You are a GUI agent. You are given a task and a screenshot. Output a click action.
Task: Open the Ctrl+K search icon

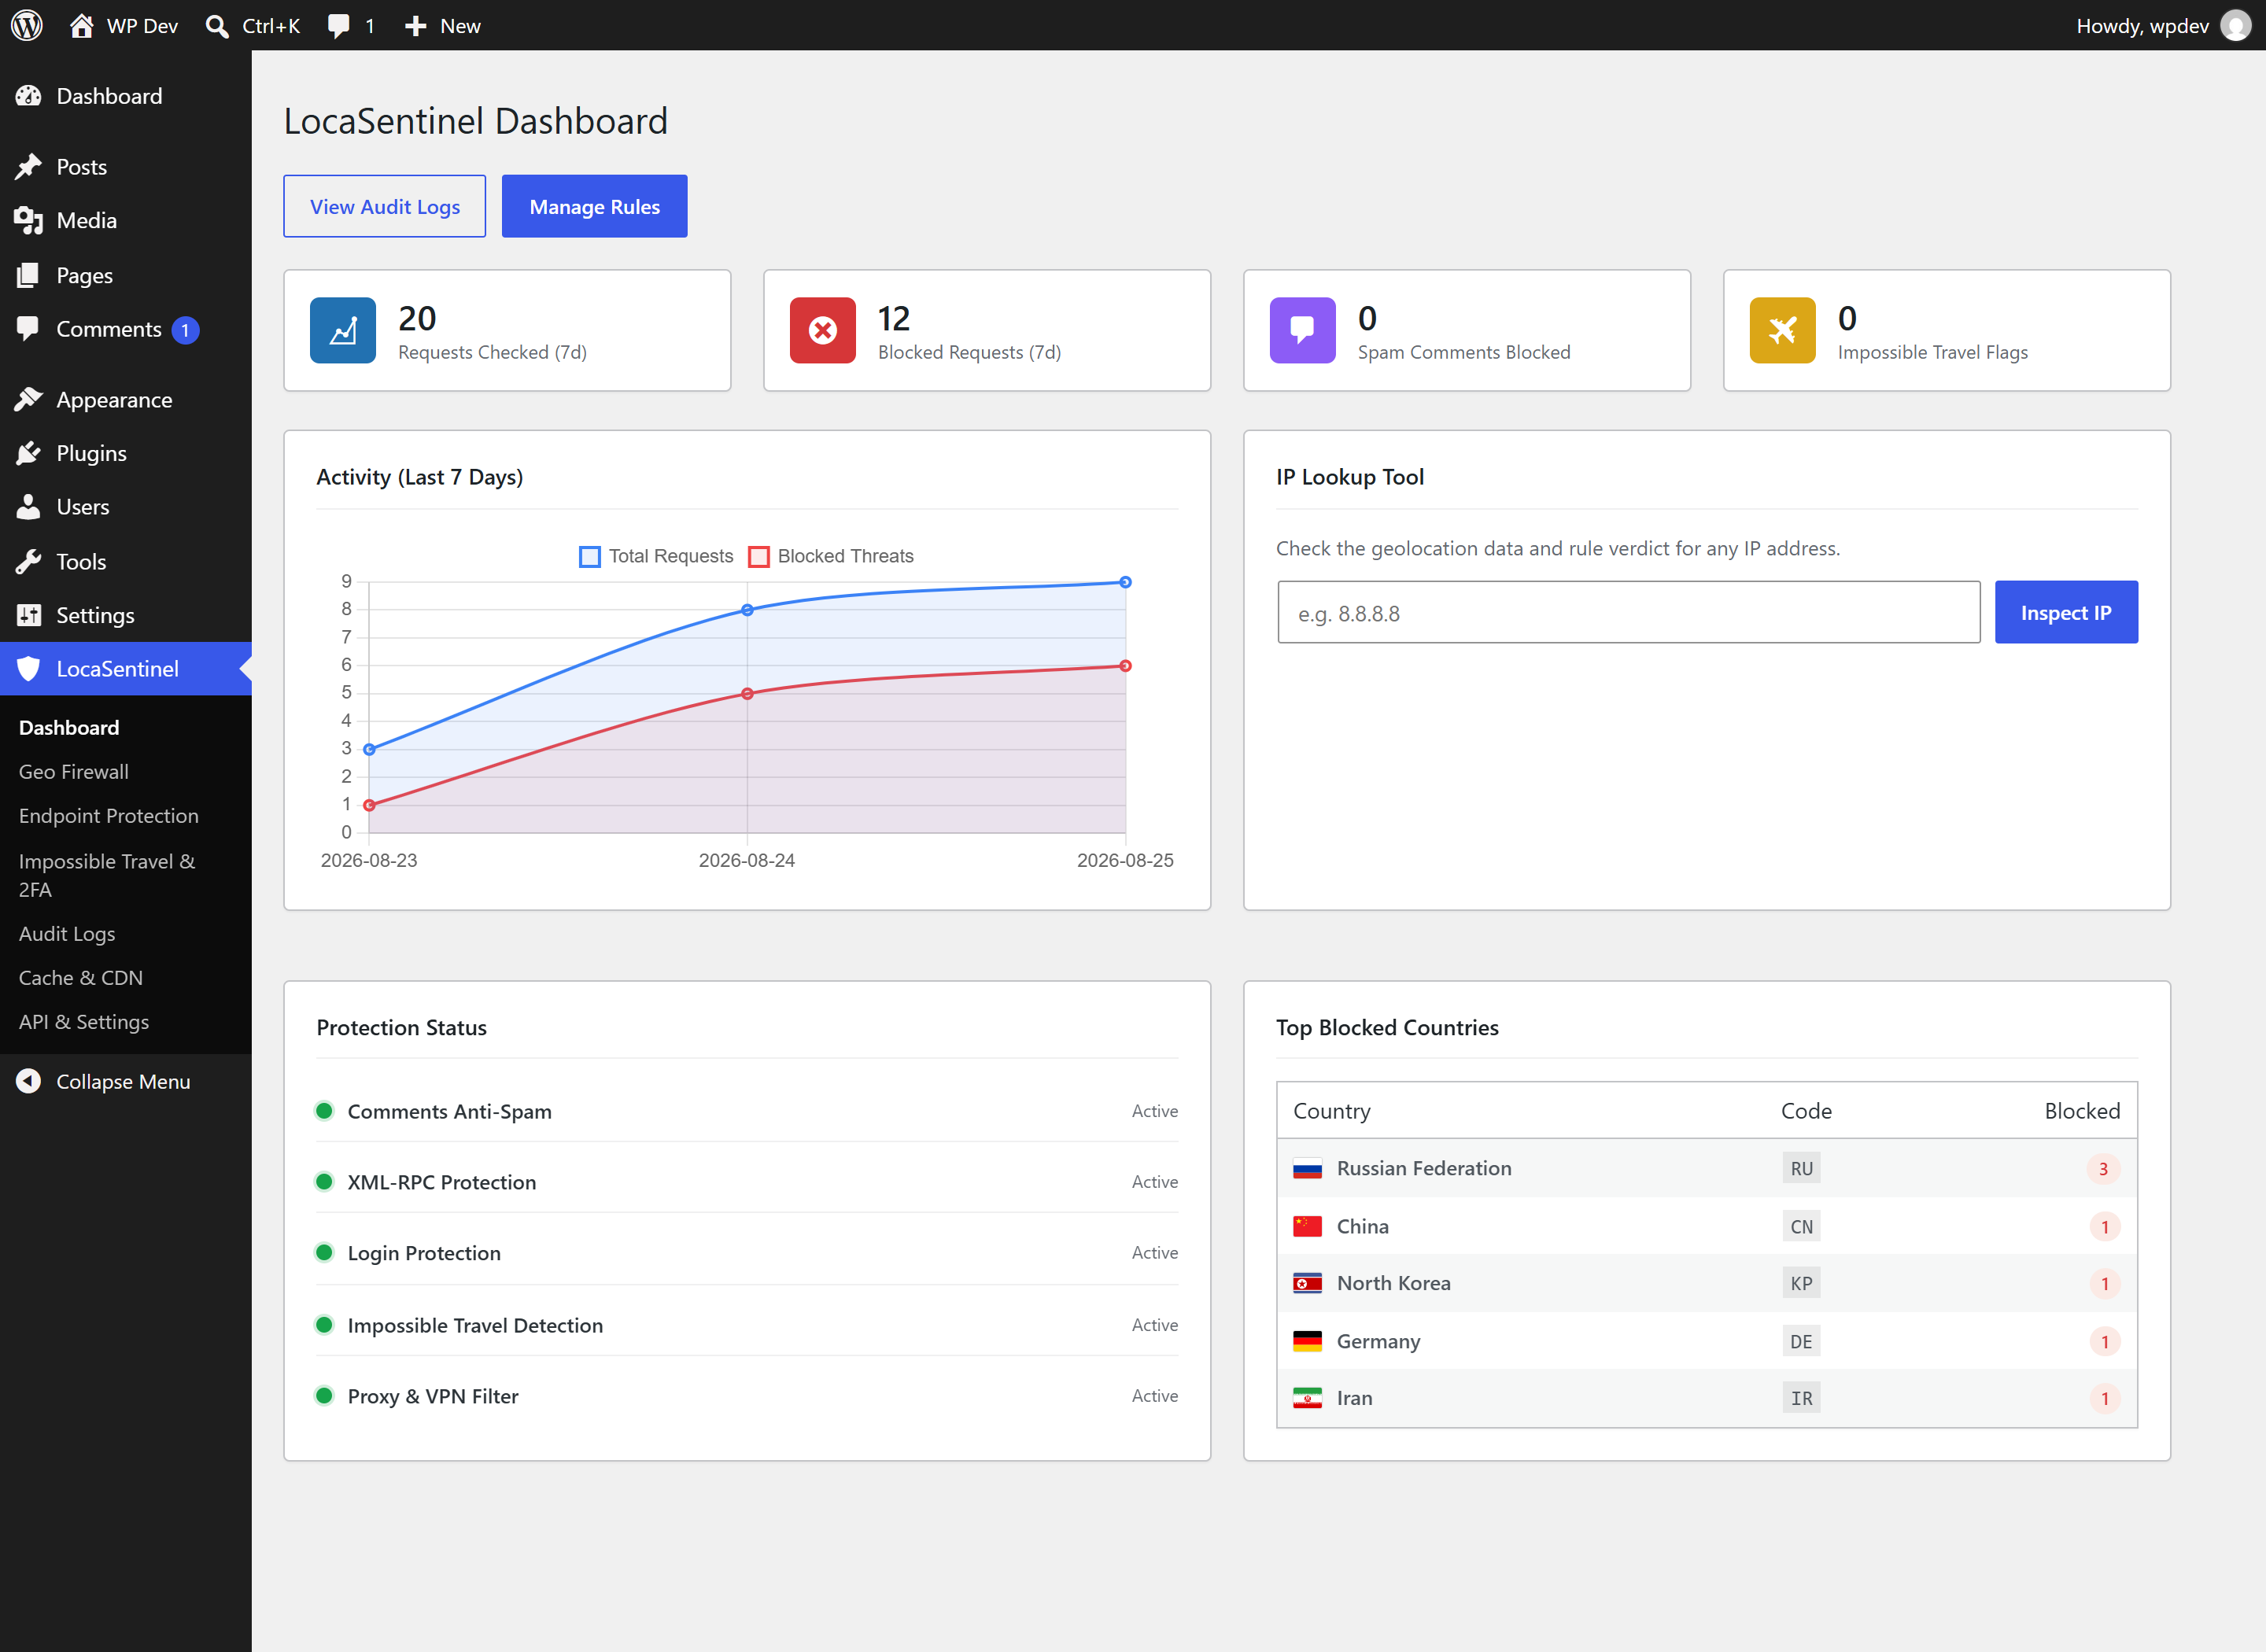pyautogui.click(x=217, y=26)
